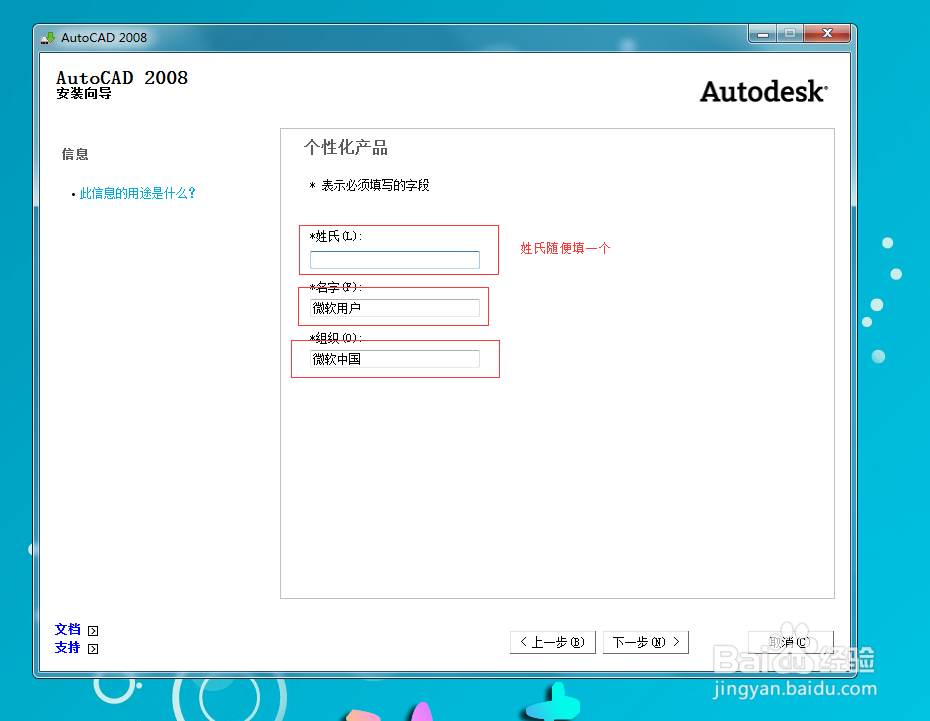The image size is (930, 721).
Task: Open the 支持 link
Action: coord(68,647)
